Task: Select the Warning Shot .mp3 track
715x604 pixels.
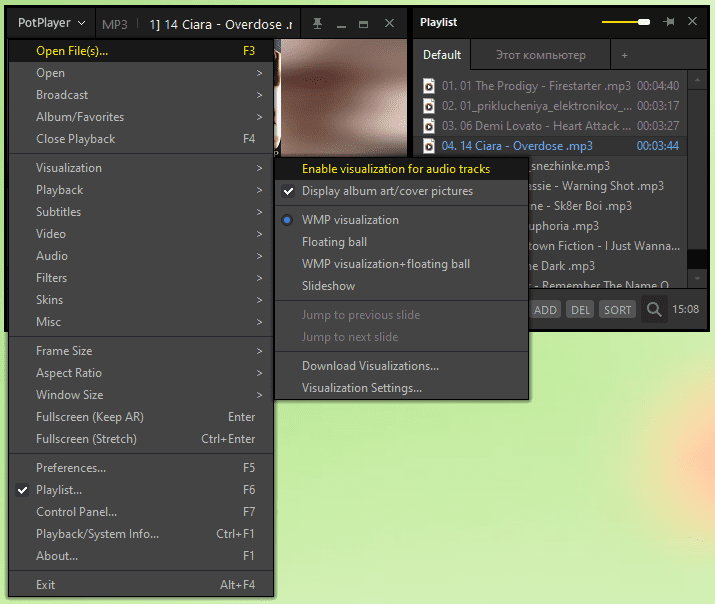Action: pyautogui.click(x=608, y=186)
